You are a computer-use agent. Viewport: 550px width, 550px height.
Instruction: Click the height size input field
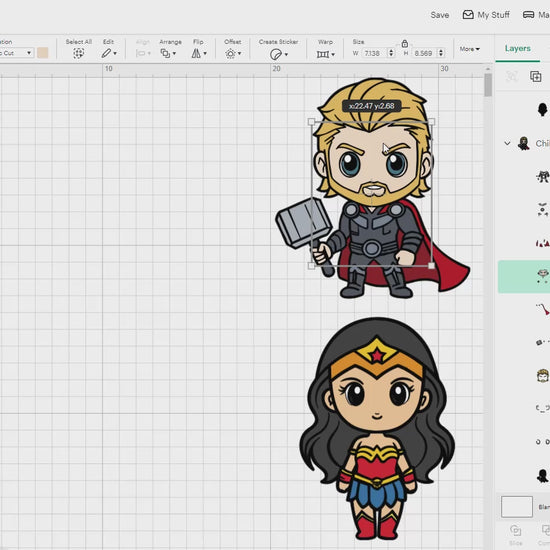tap(424, 53)
